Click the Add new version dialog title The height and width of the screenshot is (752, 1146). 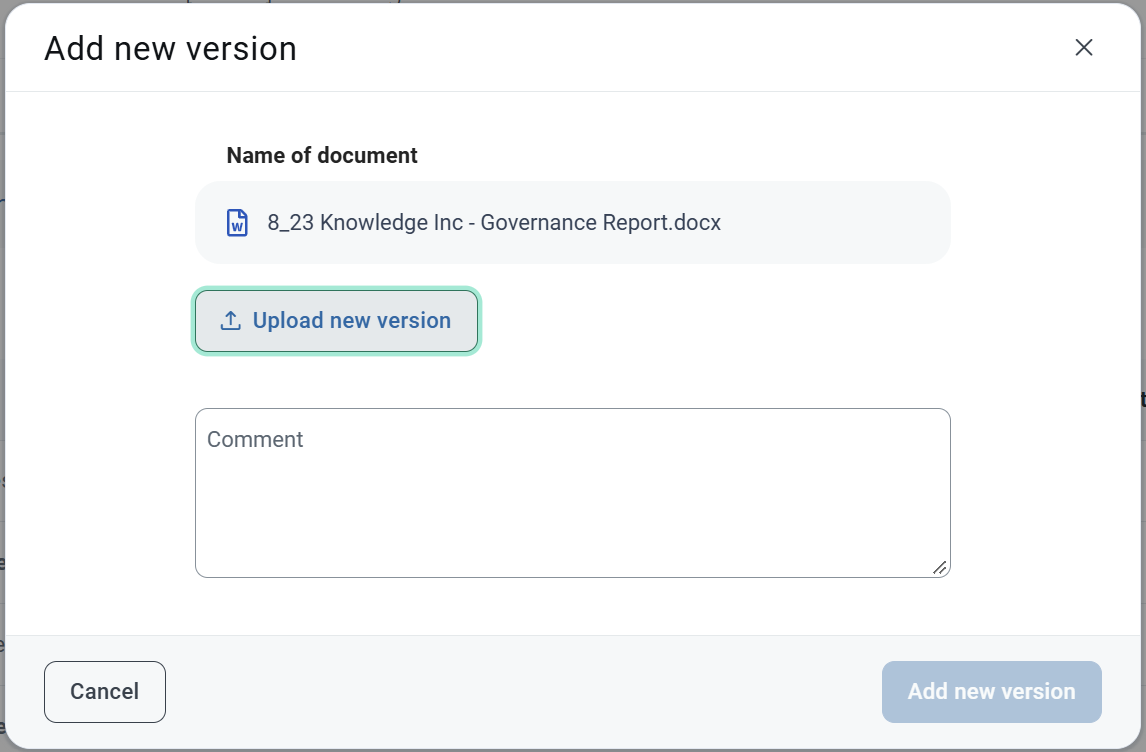pos(170,49)
